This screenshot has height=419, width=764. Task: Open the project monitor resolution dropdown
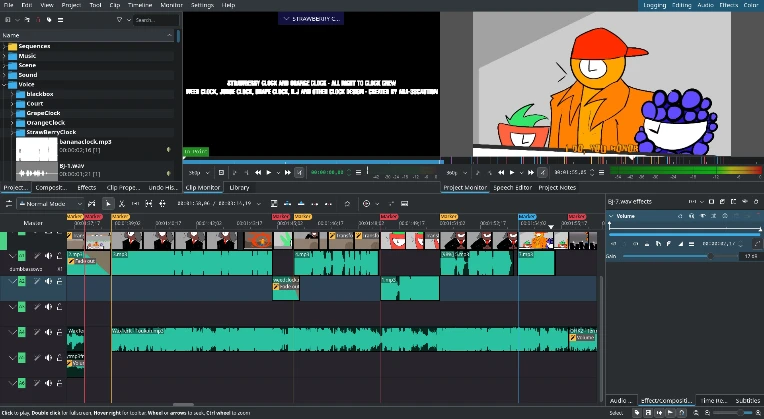[458, 172]
